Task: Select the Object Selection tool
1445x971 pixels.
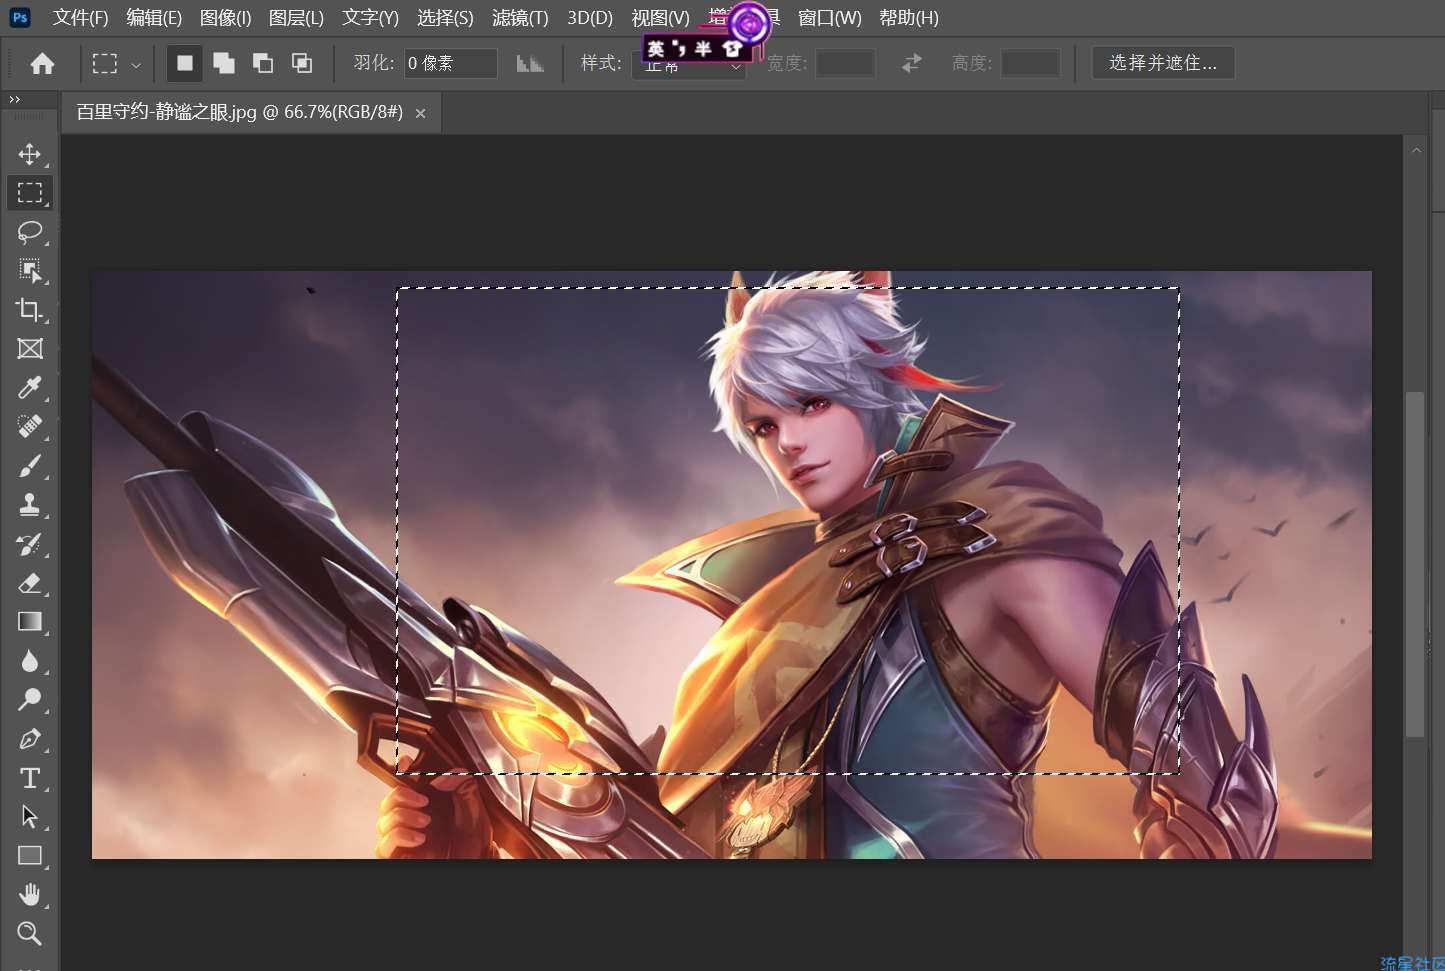Action: pos(29,271)
